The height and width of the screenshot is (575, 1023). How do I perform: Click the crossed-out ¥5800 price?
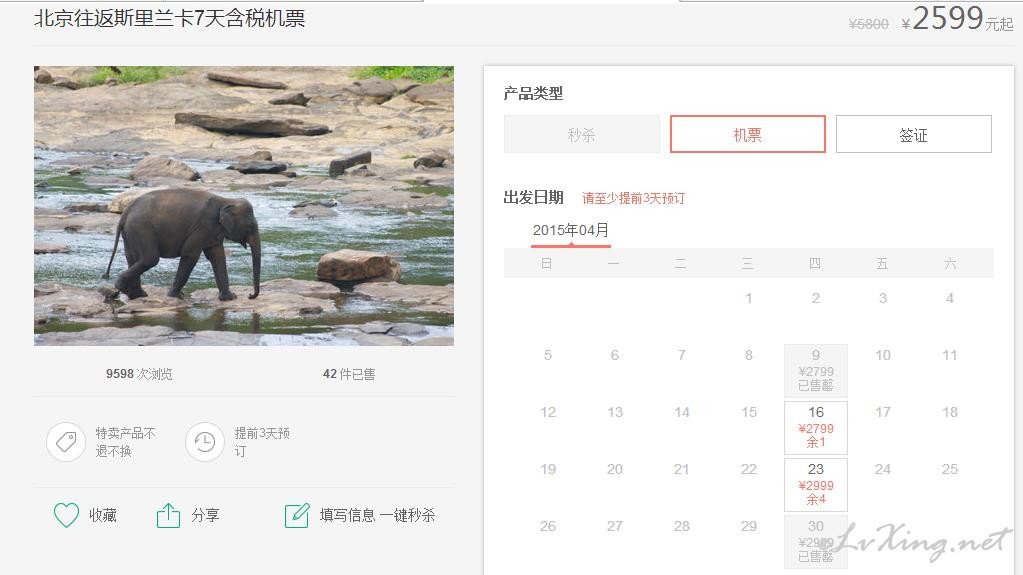[x=868, y=24]
